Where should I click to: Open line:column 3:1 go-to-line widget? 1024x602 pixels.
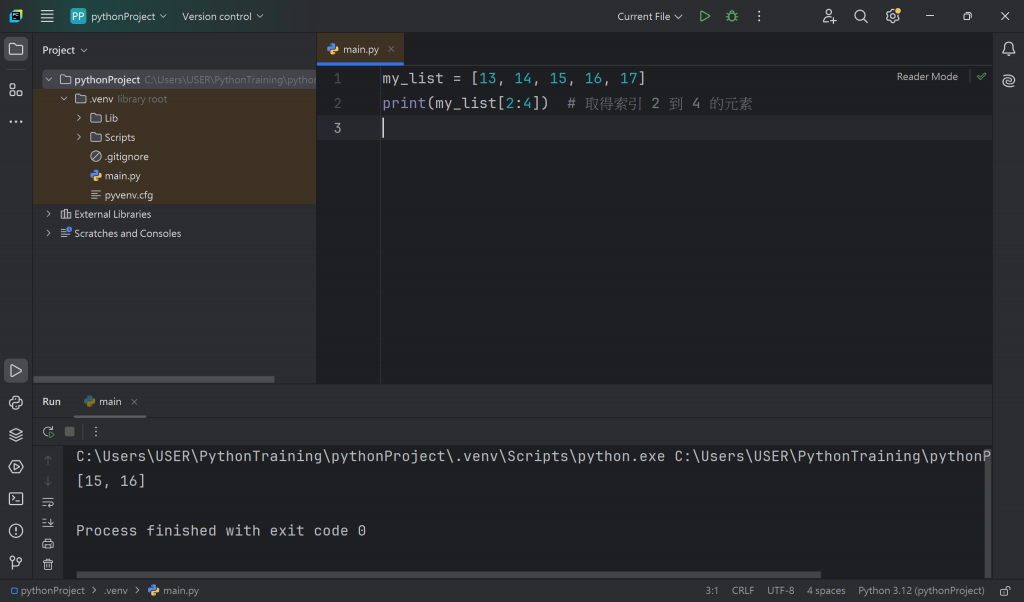(x=712, y=591)
